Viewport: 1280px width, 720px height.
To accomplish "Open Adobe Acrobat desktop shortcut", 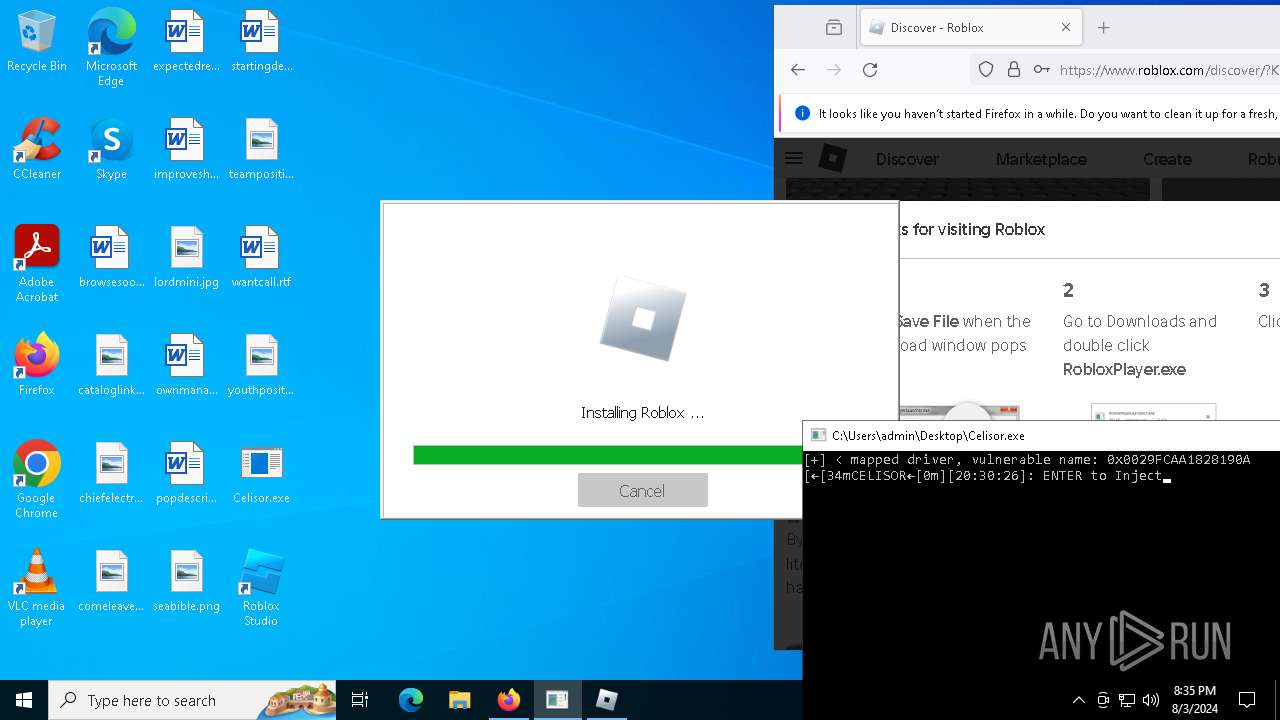I will pyautogui.click(x=37, y=264).
